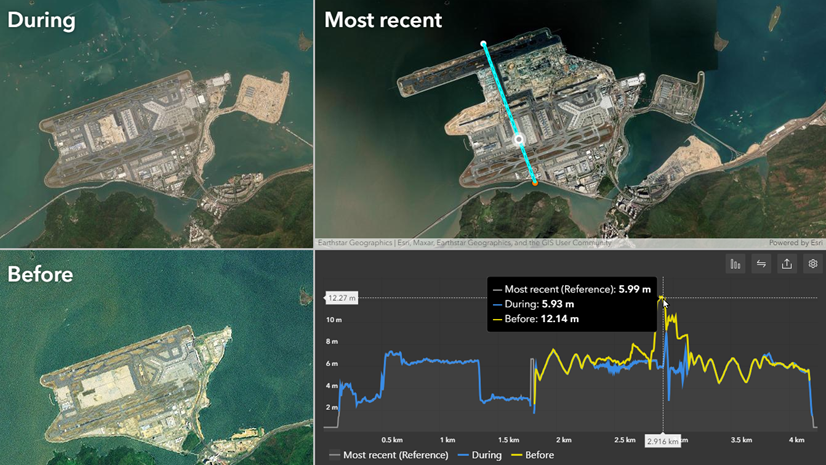Click the export profile icon
826x465 pixels.
coord(786,264)
